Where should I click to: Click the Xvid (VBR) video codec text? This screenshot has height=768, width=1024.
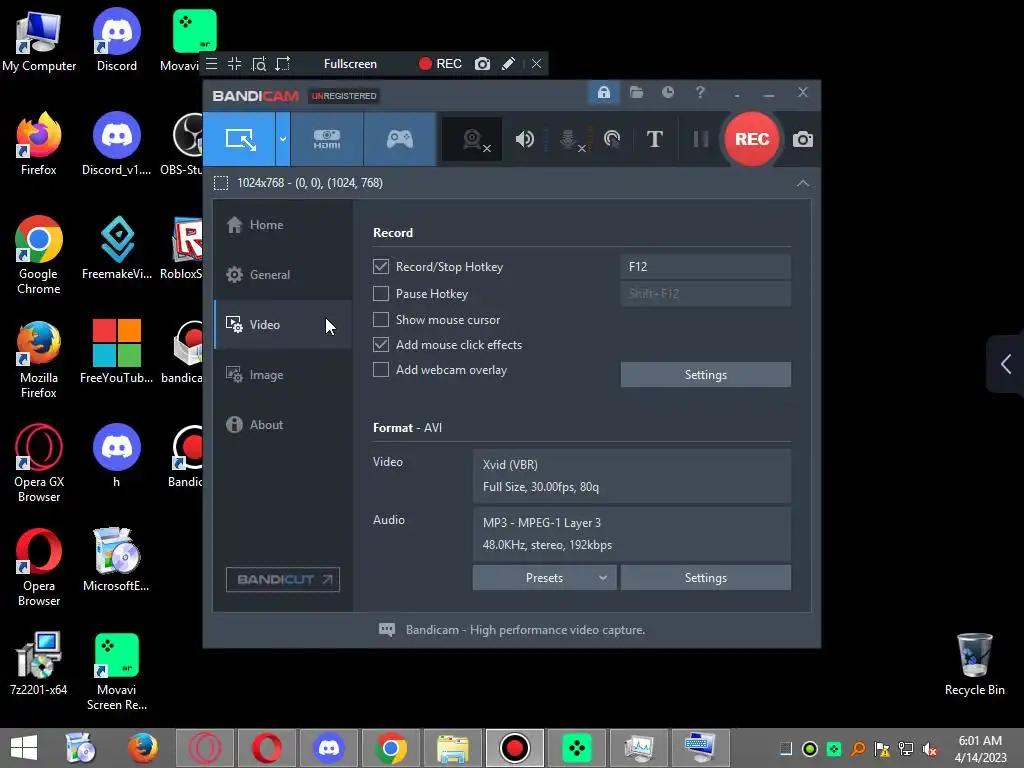pos(510,465)
